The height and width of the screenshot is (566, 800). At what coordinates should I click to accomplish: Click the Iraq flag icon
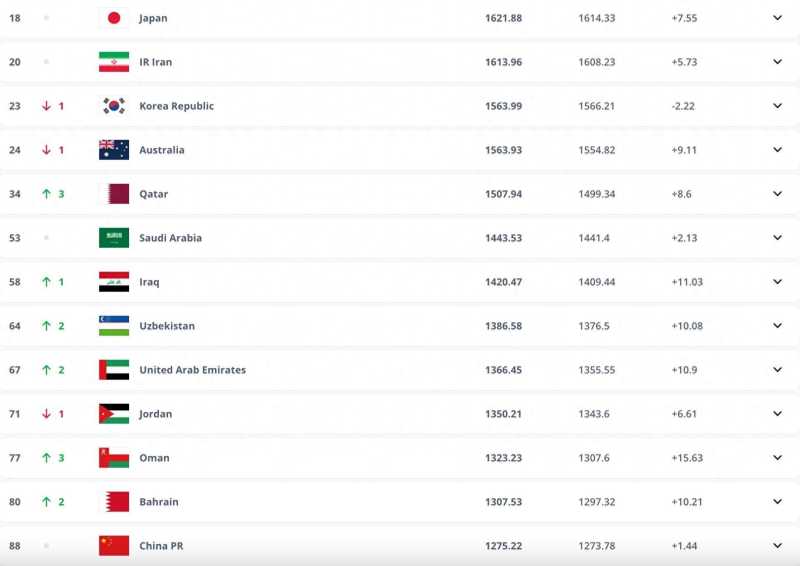113,282
